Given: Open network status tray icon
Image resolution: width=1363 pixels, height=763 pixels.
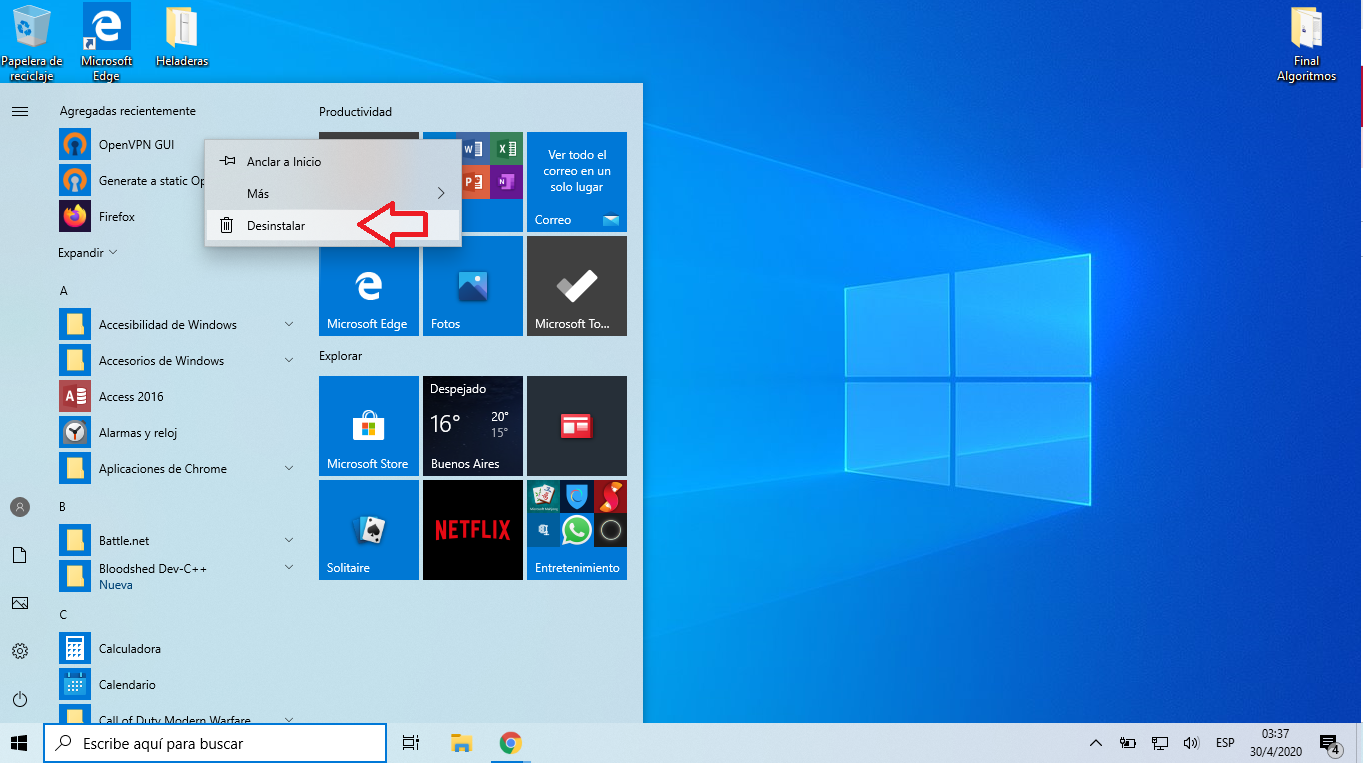Looking at the screenshot, I should 1160,743.
